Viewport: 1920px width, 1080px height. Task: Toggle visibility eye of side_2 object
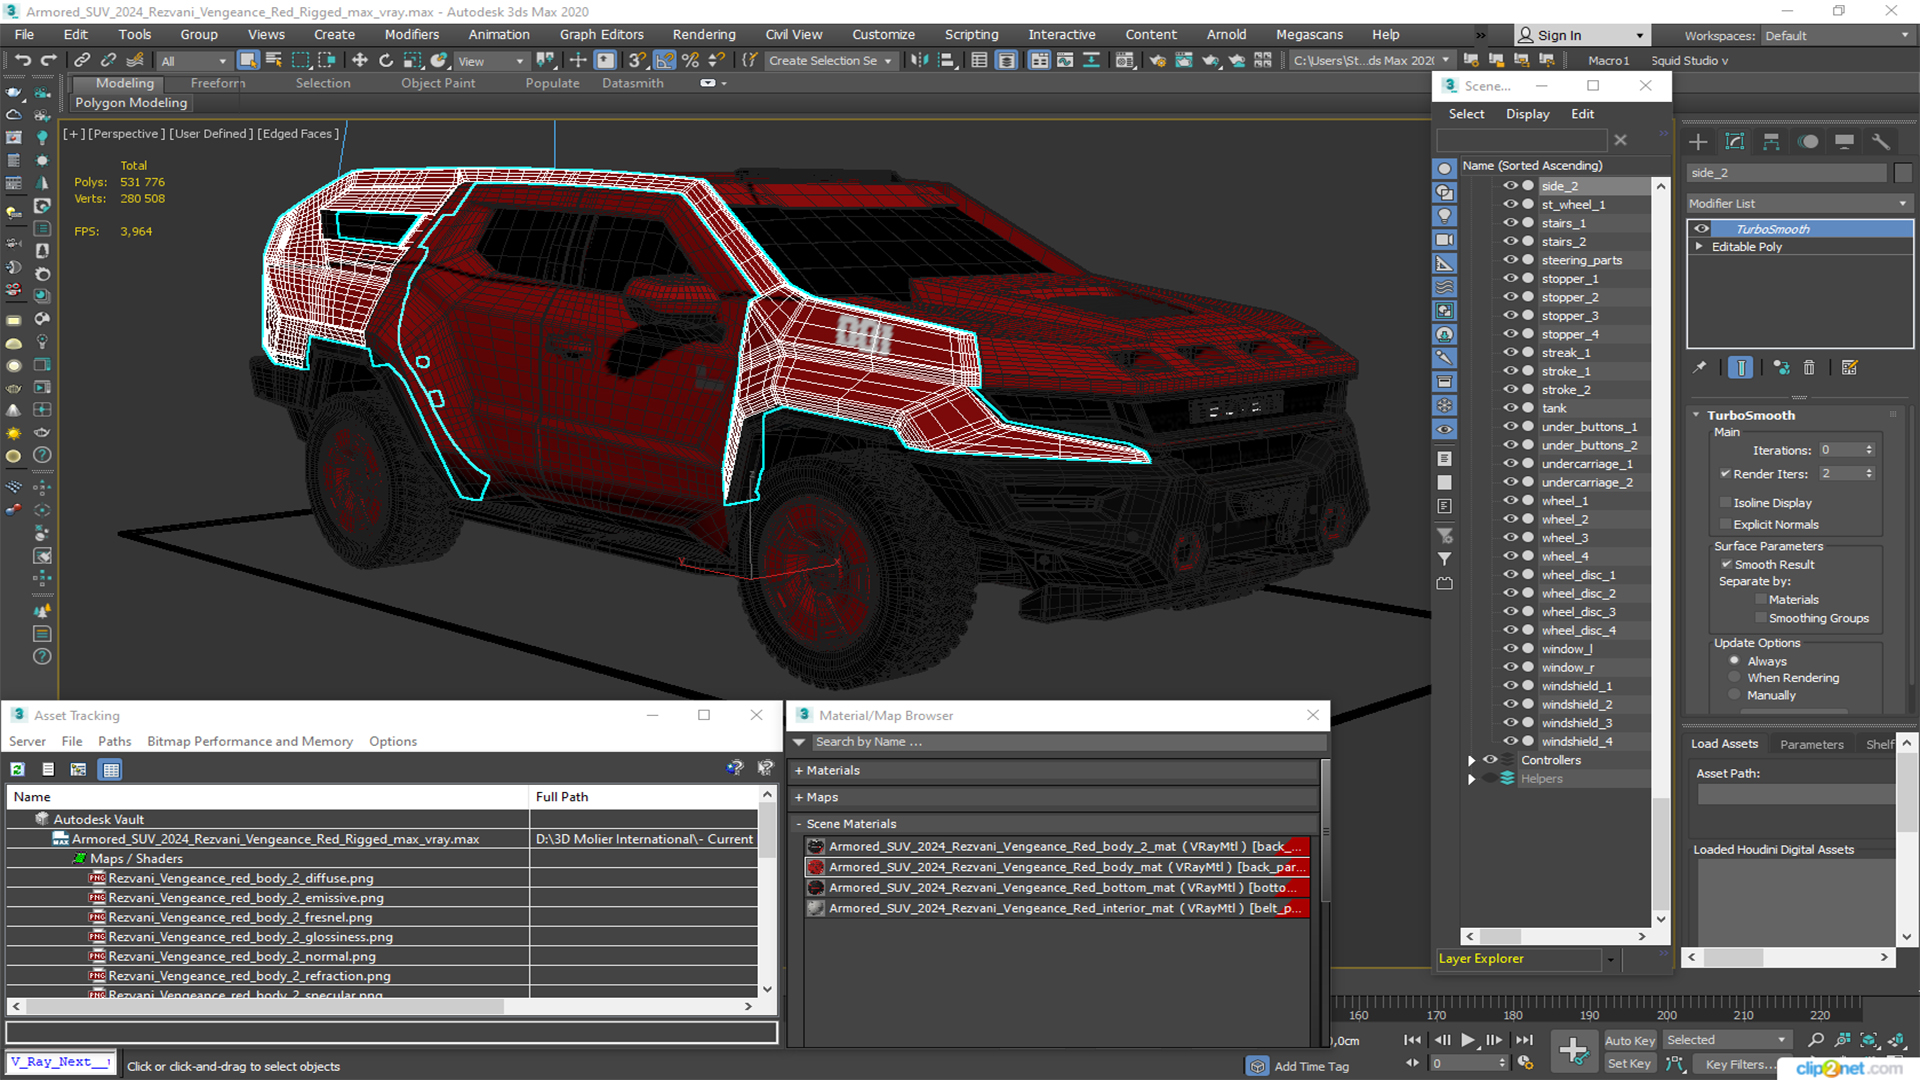[1510, 186]
